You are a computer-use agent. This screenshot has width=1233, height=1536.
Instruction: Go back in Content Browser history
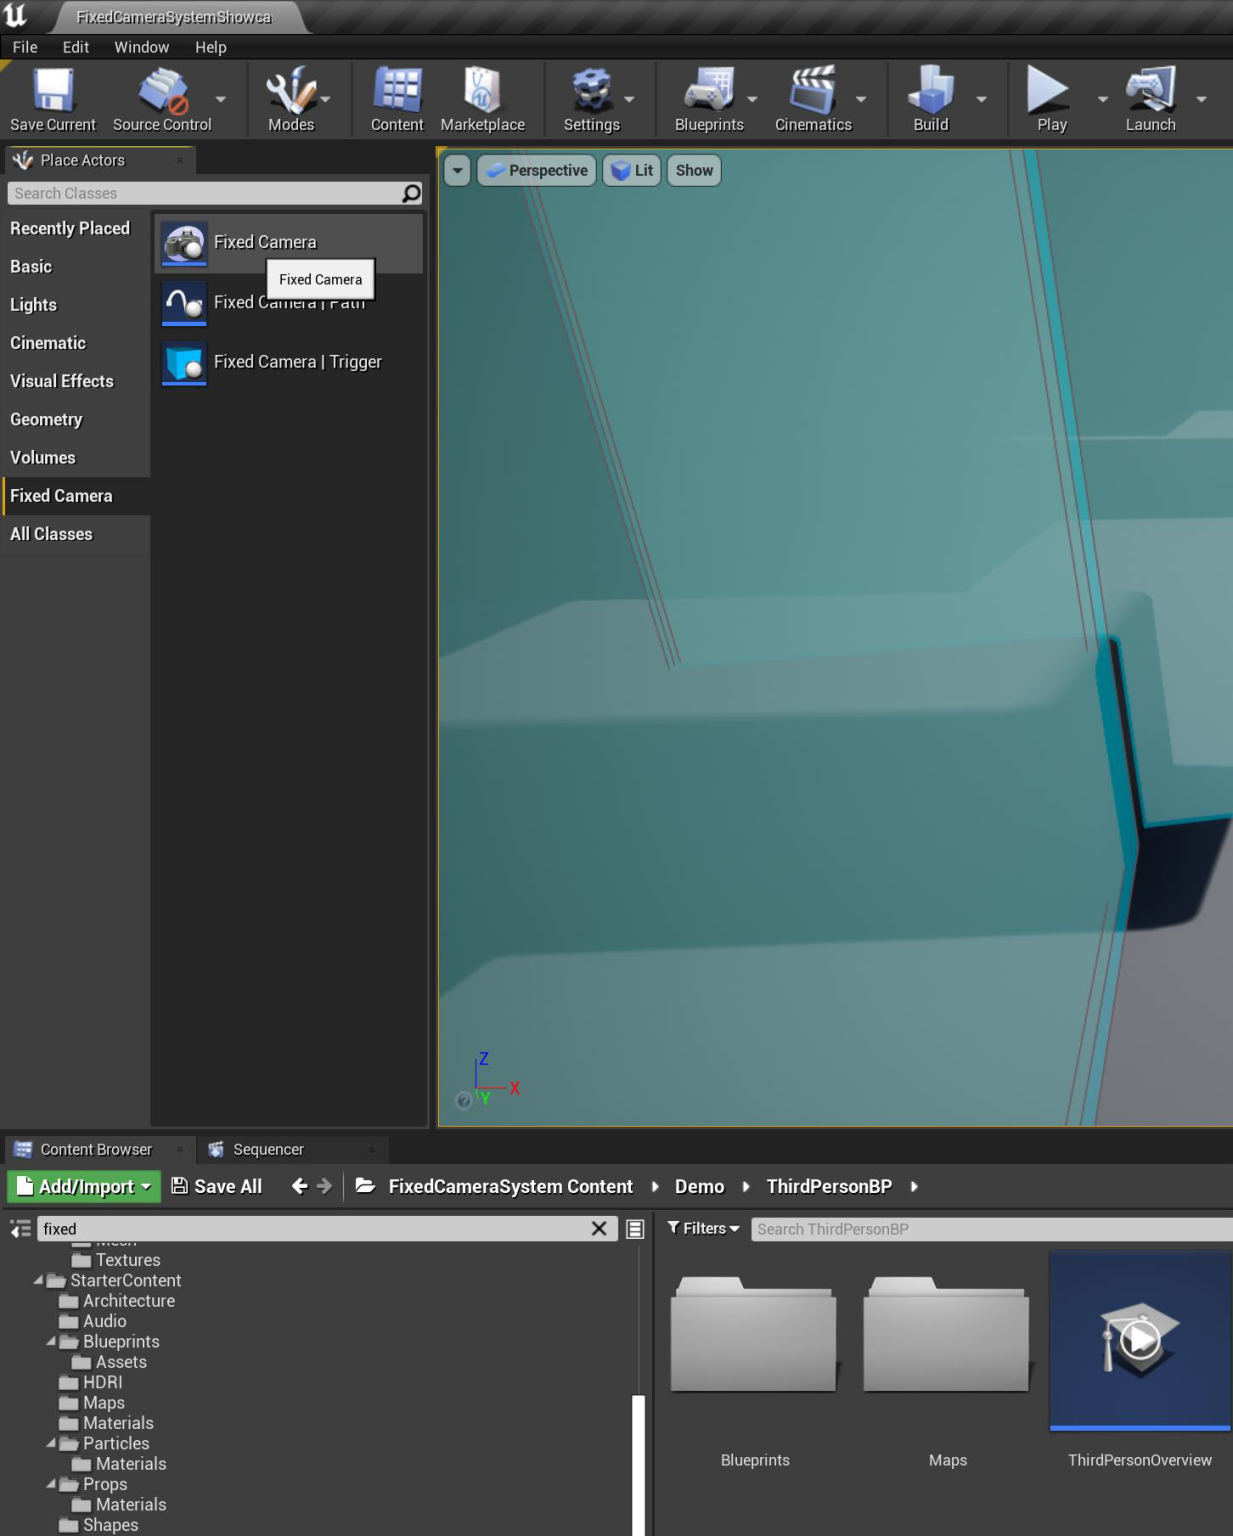coord(299,1186)
